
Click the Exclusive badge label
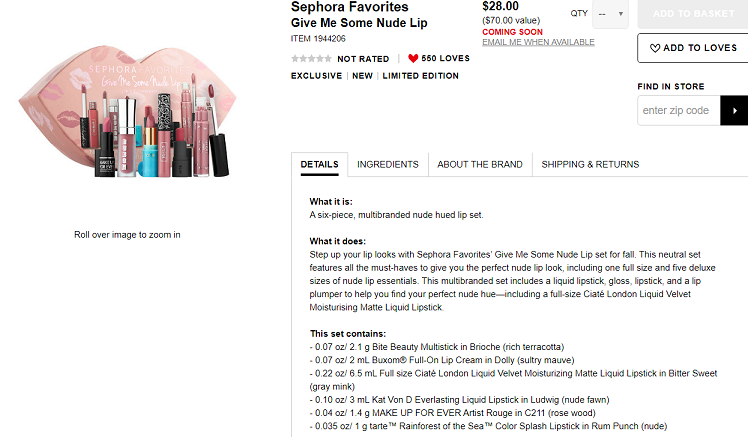click(316, 76)
